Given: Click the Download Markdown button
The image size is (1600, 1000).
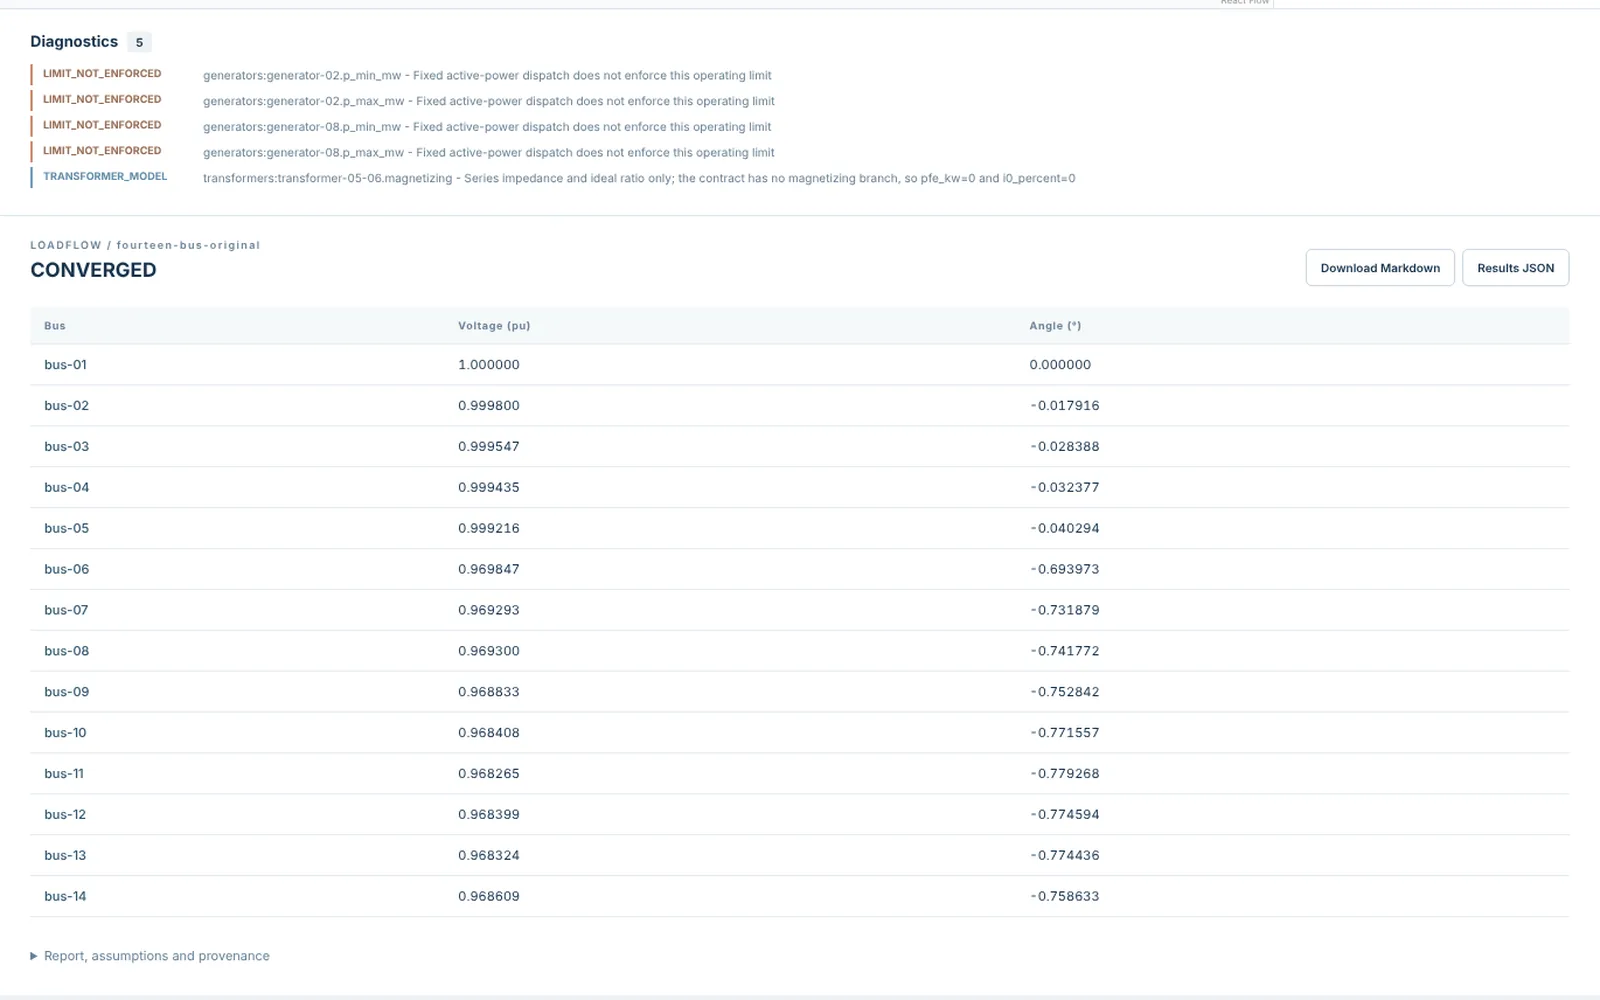Looking at the screenshot, I should tap(1380, 268).
